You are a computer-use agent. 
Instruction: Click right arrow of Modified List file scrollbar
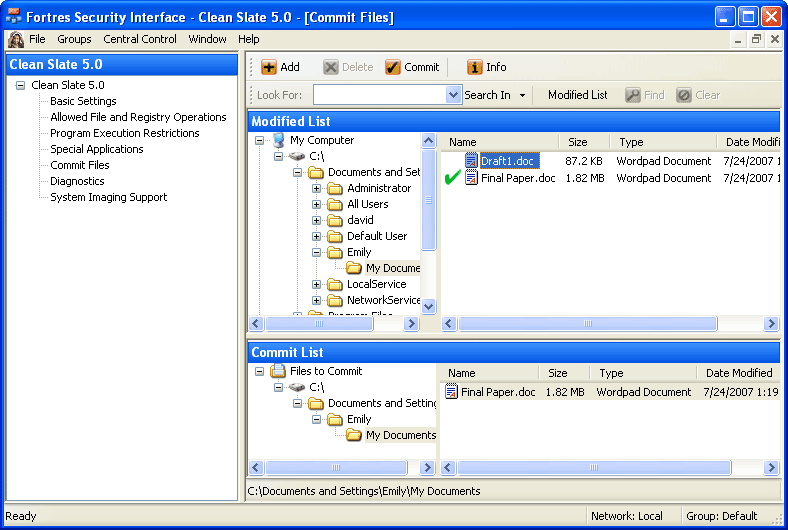[771, 324]
